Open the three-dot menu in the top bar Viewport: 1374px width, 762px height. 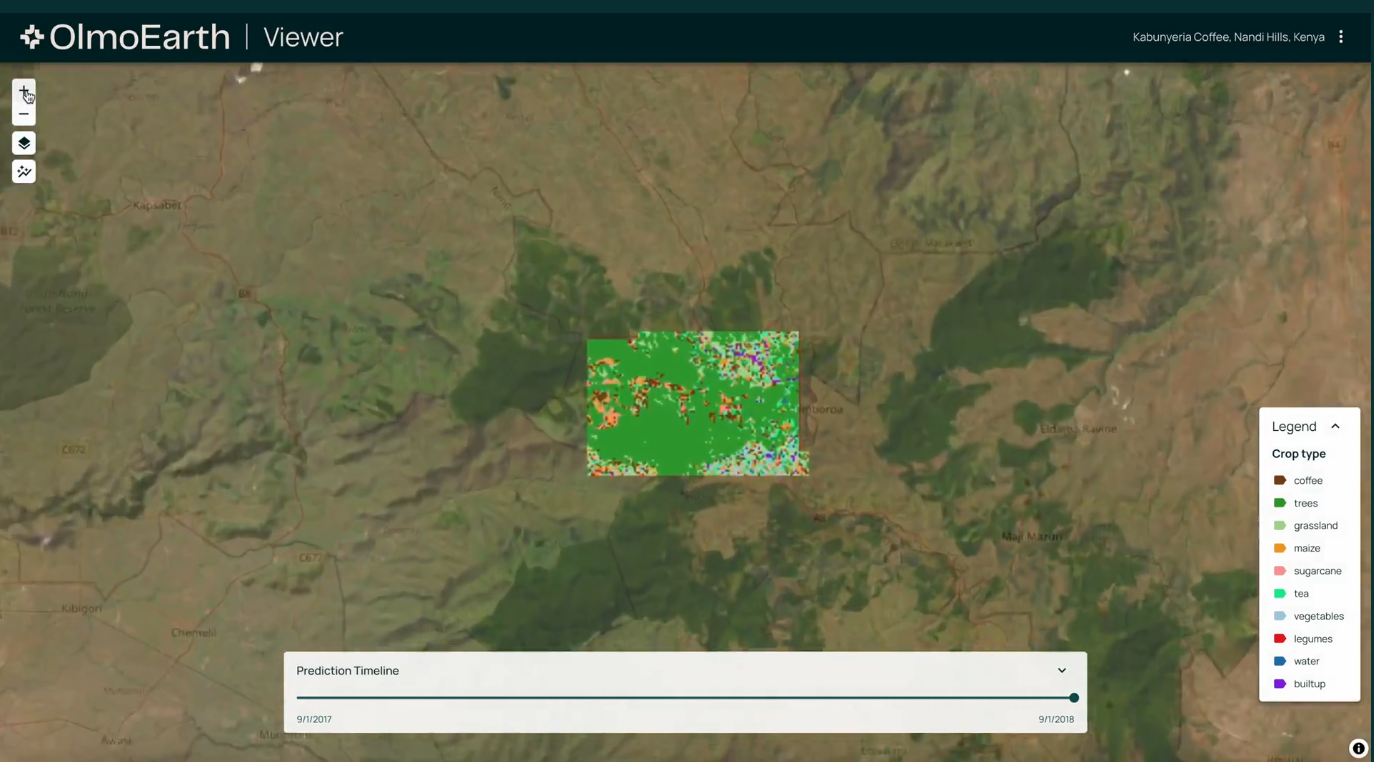pyautogui.click(x=1341, y=36)
